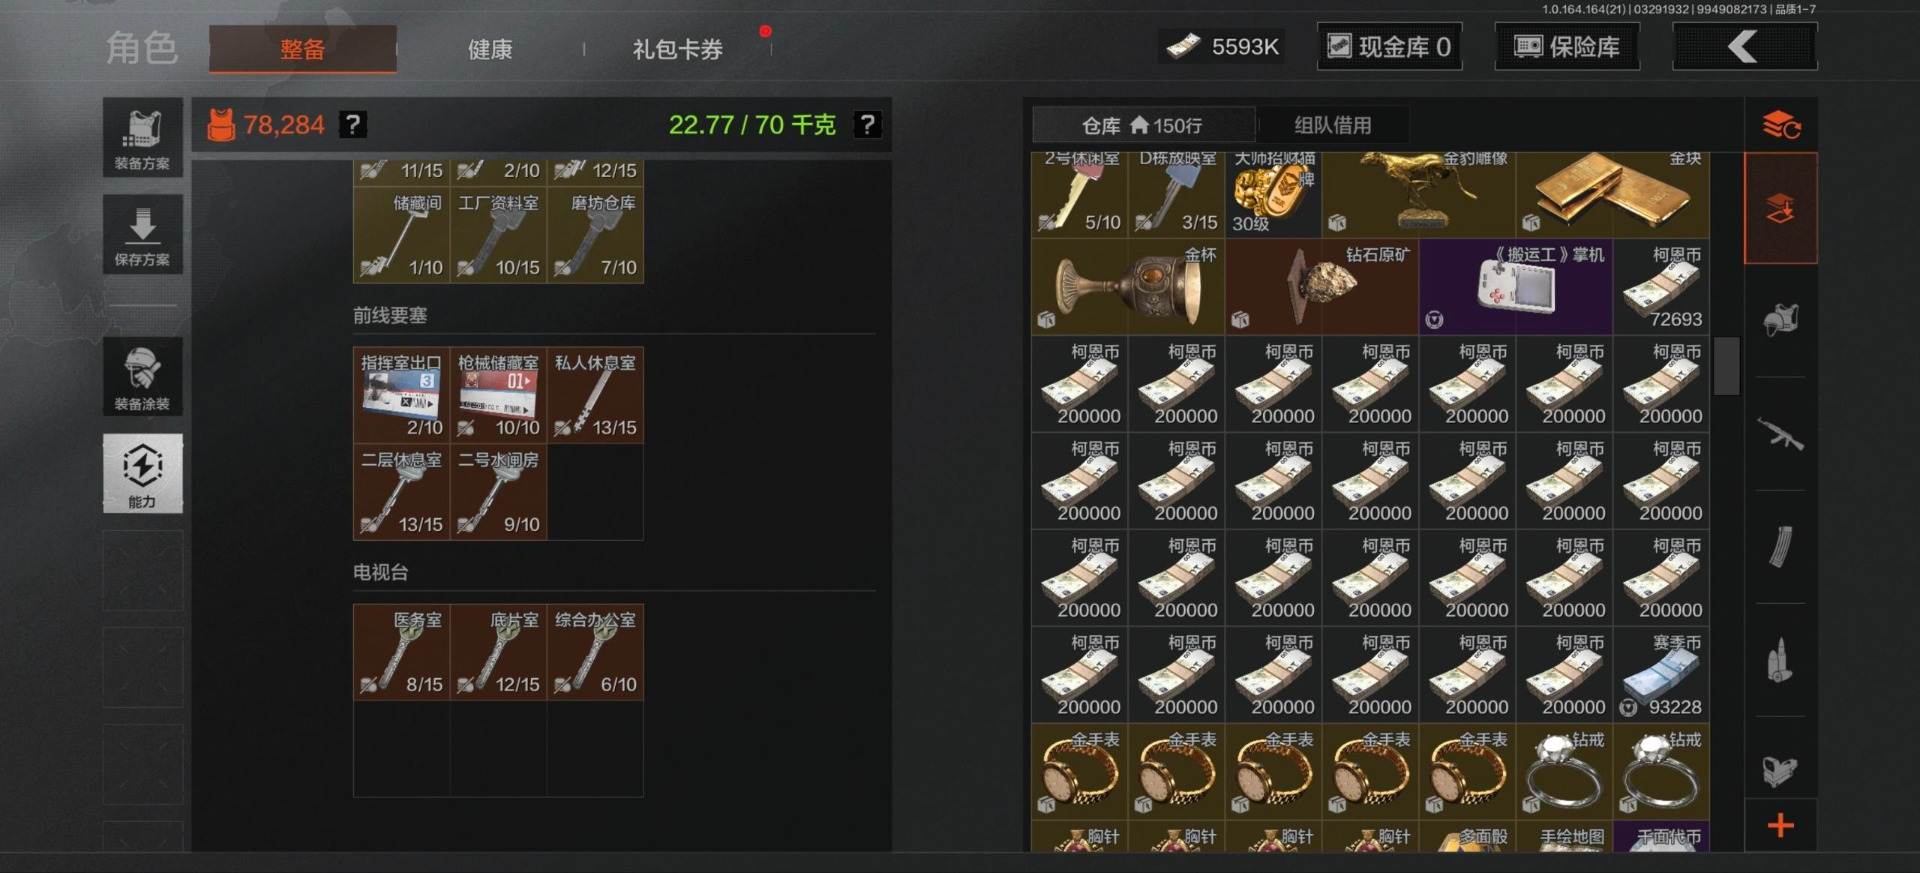Filter warehouse by magazine icon
1920x873 pixels.
[x=1780, y=547]
